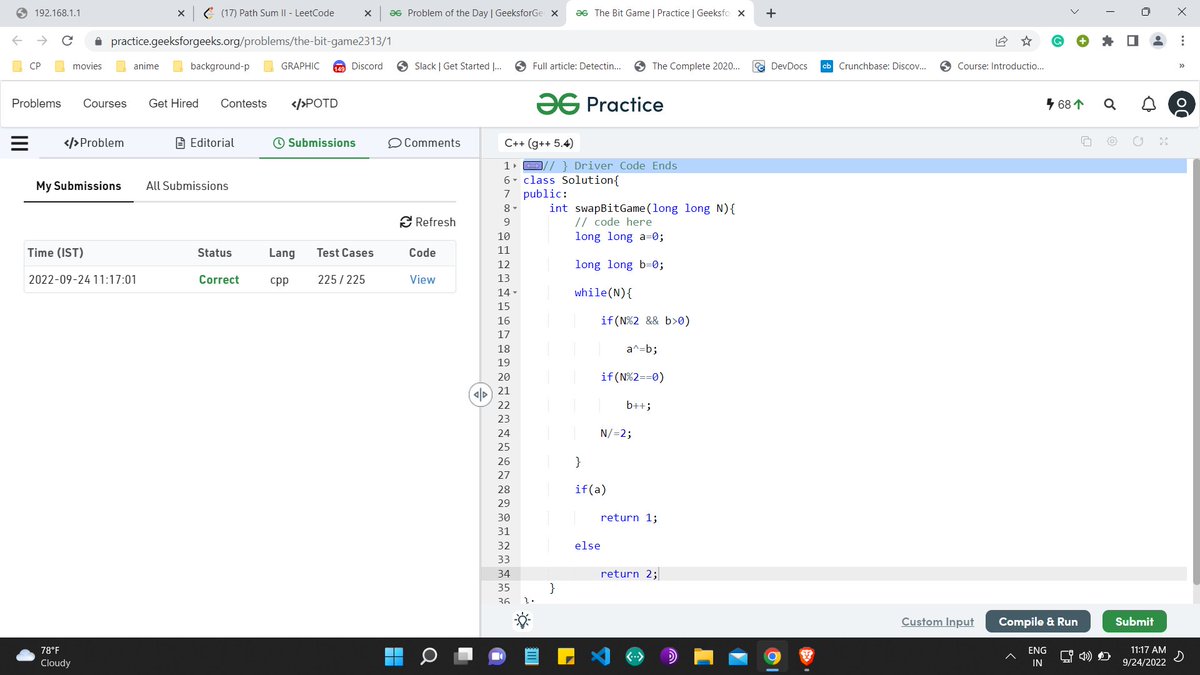Open the notifications bell

(1148, 104)
